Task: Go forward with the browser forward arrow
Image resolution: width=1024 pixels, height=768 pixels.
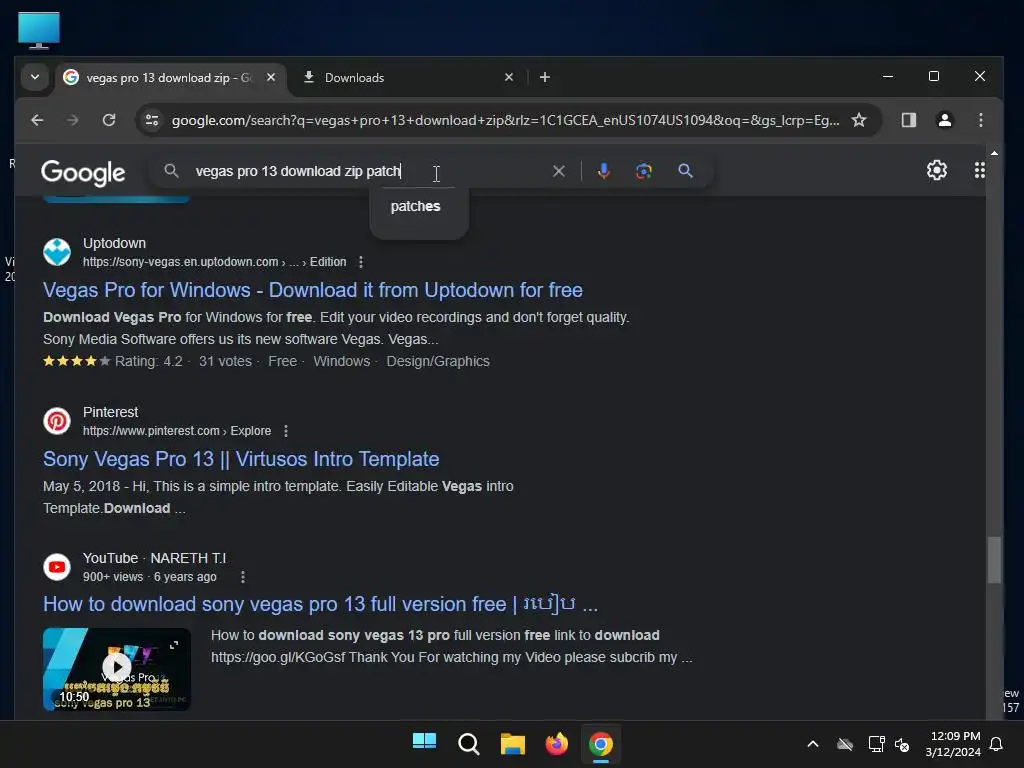Action: (x=73, y=120)
